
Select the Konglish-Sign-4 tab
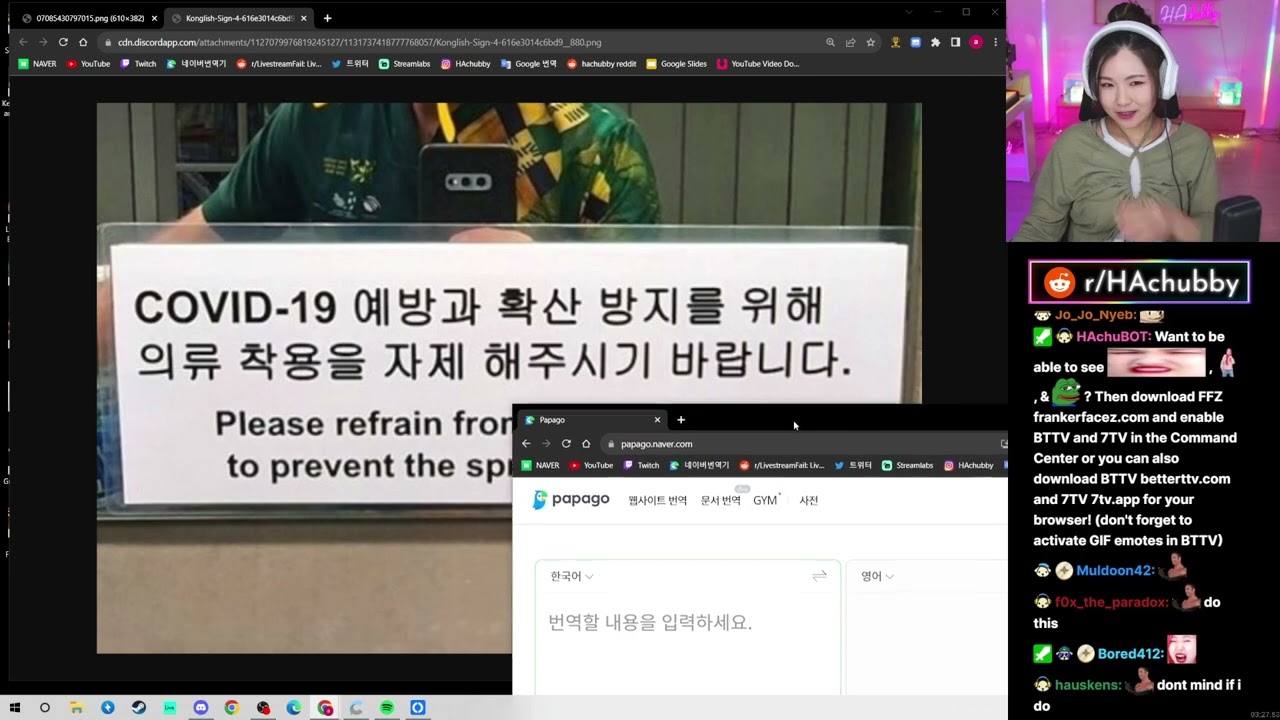tap(238, 18)
